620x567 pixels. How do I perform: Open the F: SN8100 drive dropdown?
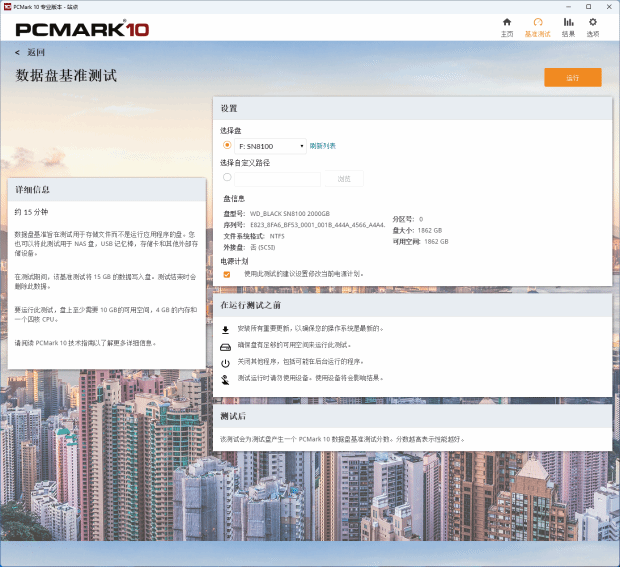(x=270, y=146)
